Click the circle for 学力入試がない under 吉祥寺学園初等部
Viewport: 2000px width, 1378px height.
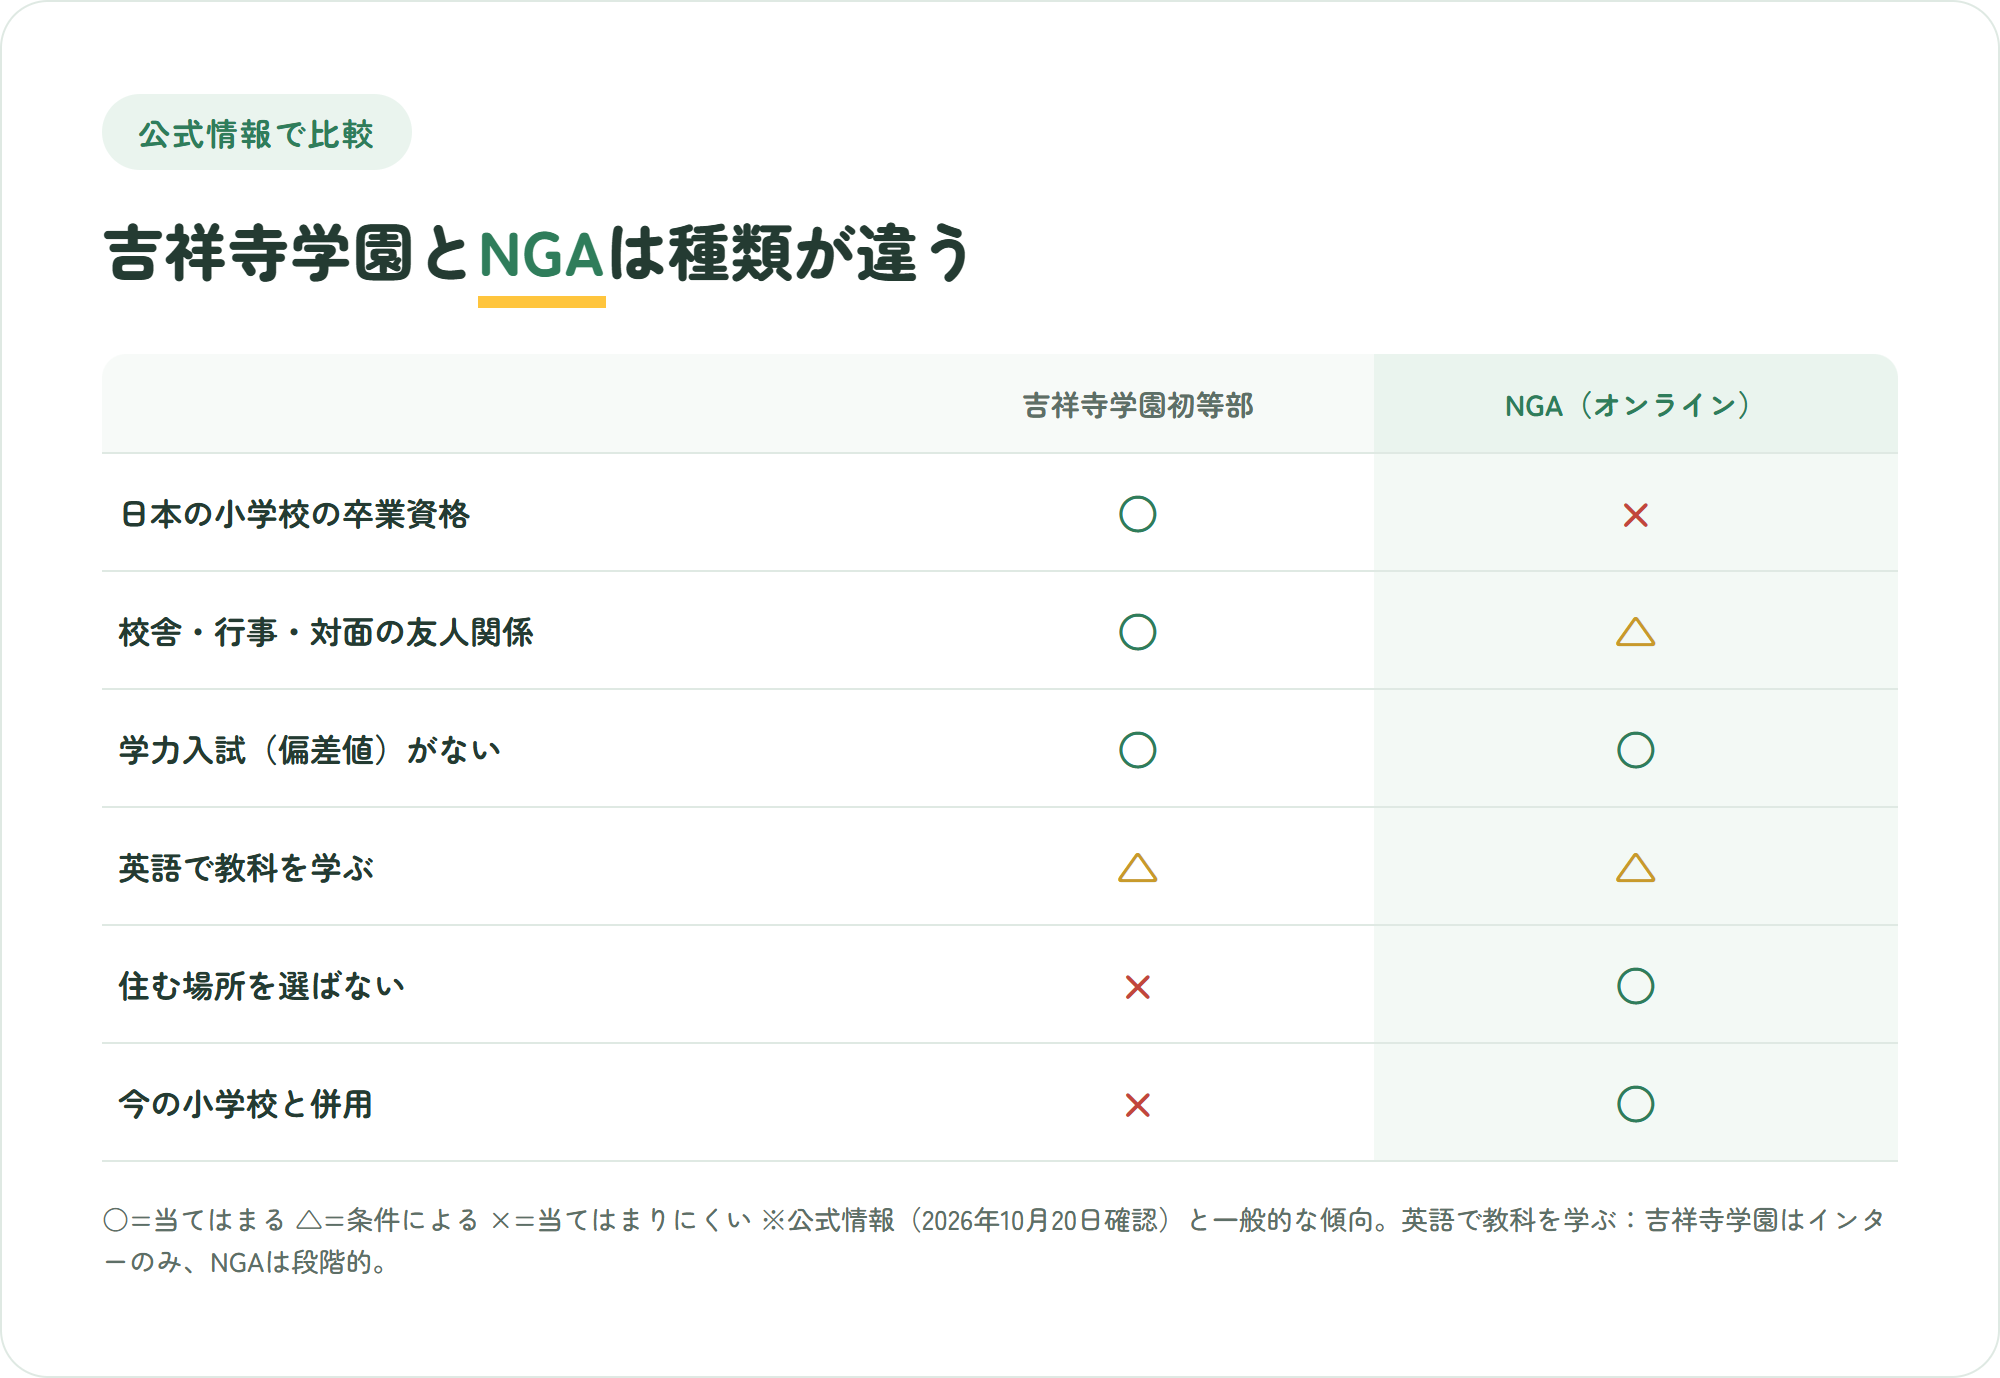point(1137,750)
